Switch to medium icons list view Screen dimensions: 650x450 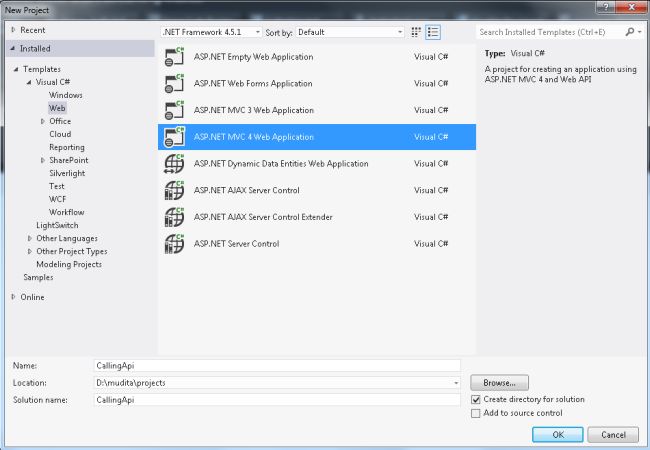pyautogui.click(x=433, y=32)
